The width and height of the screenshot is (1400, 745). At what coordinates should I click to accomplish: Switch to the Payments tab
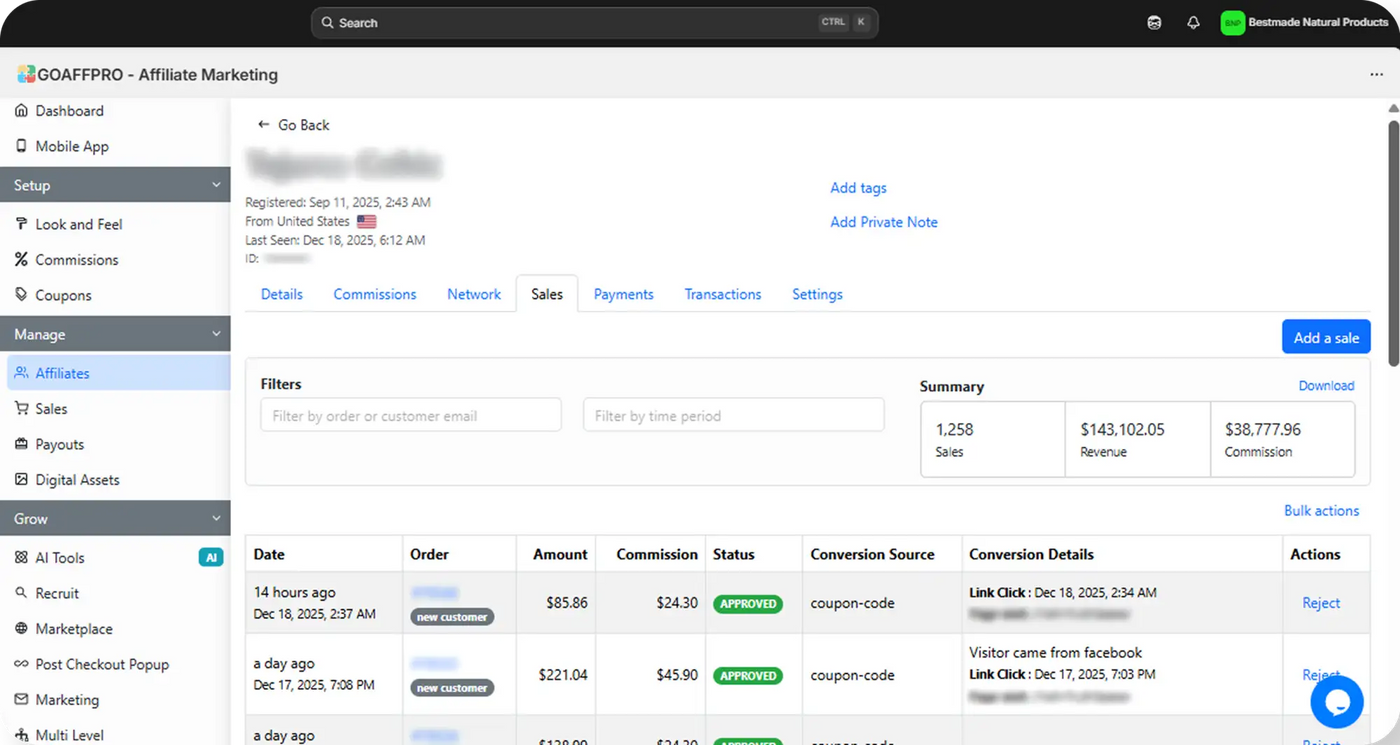coord(623,294)
